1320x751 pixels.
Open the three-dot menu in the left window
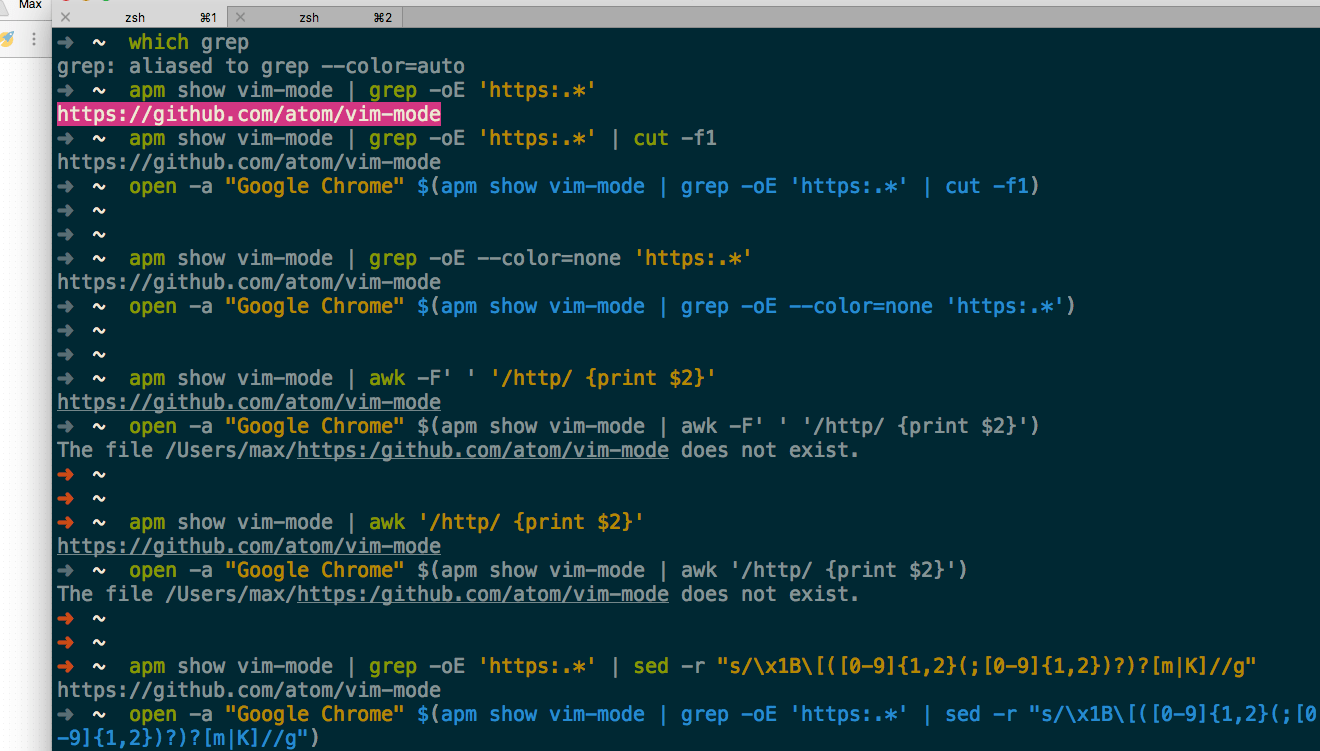(34, 39)
